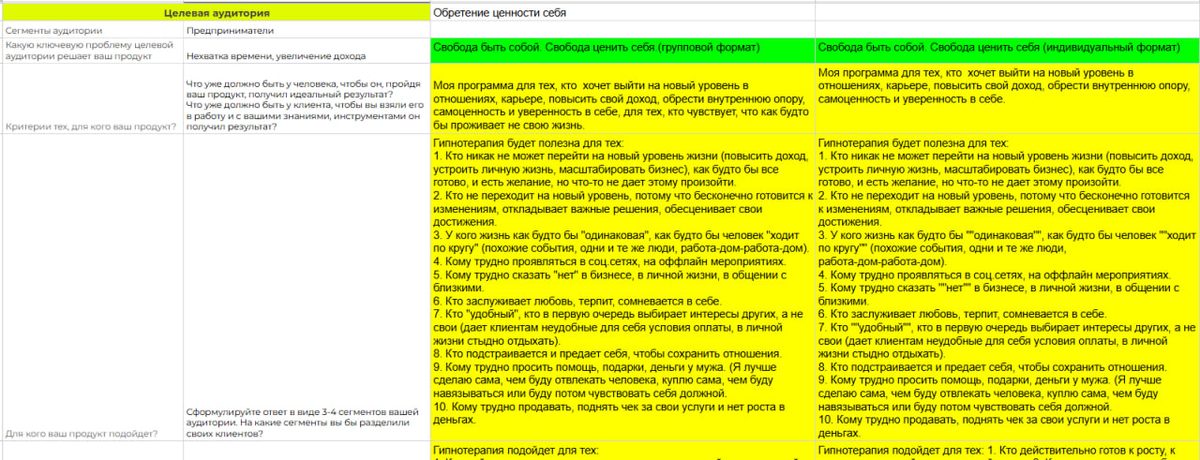Select the 'Целевая аудитория' header cell

(x=215, y=13)
